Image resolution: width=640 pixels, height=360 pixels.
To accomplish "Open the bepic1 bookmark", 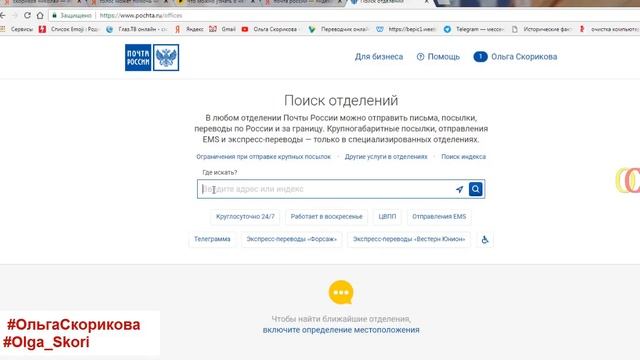I will (x=407, y=29).
